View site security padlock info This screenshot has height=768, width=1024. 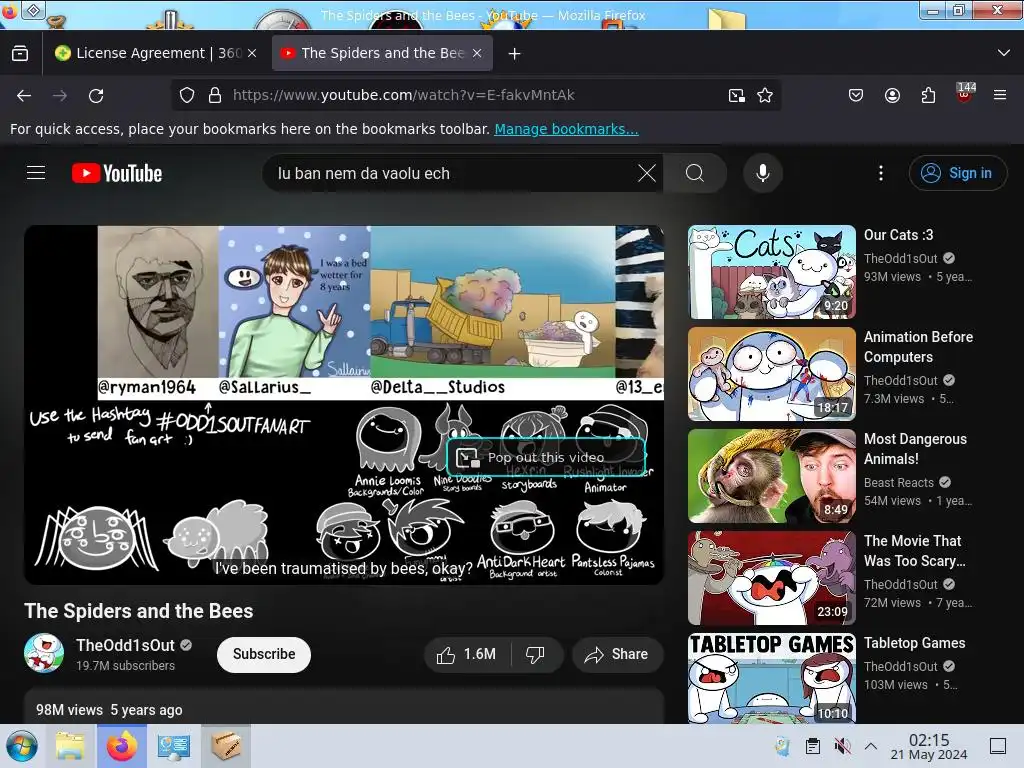(215, 95)
